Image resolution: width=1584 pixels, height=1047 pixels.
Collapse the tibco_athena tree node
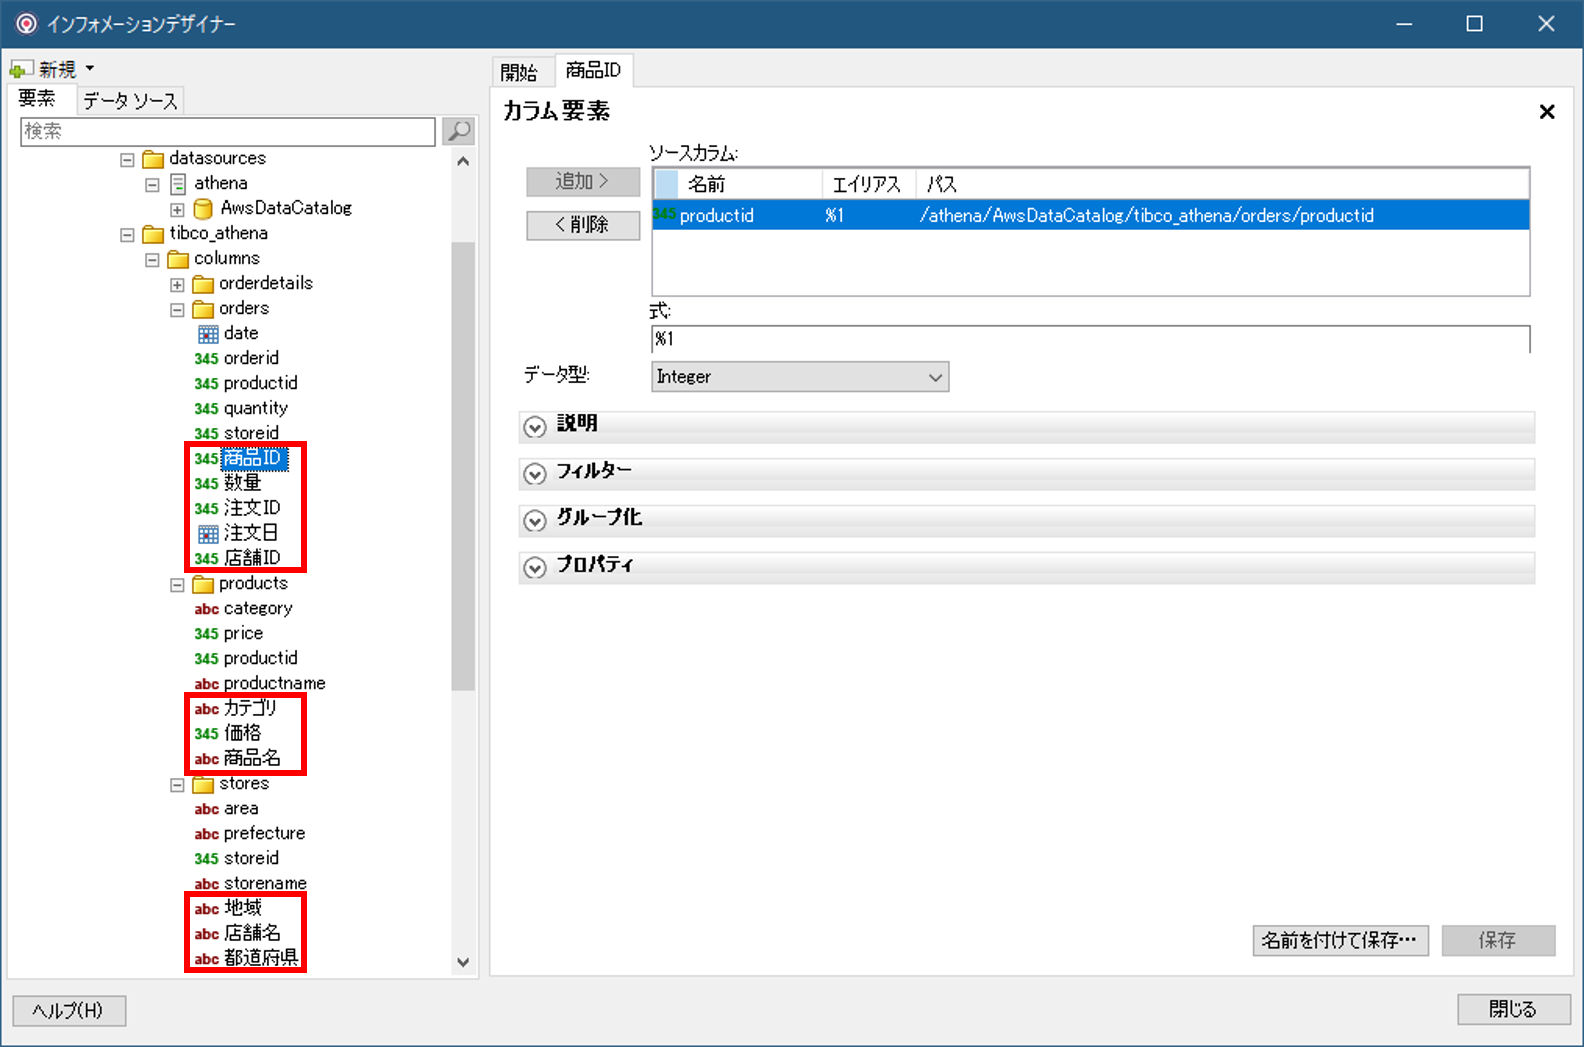127,235
